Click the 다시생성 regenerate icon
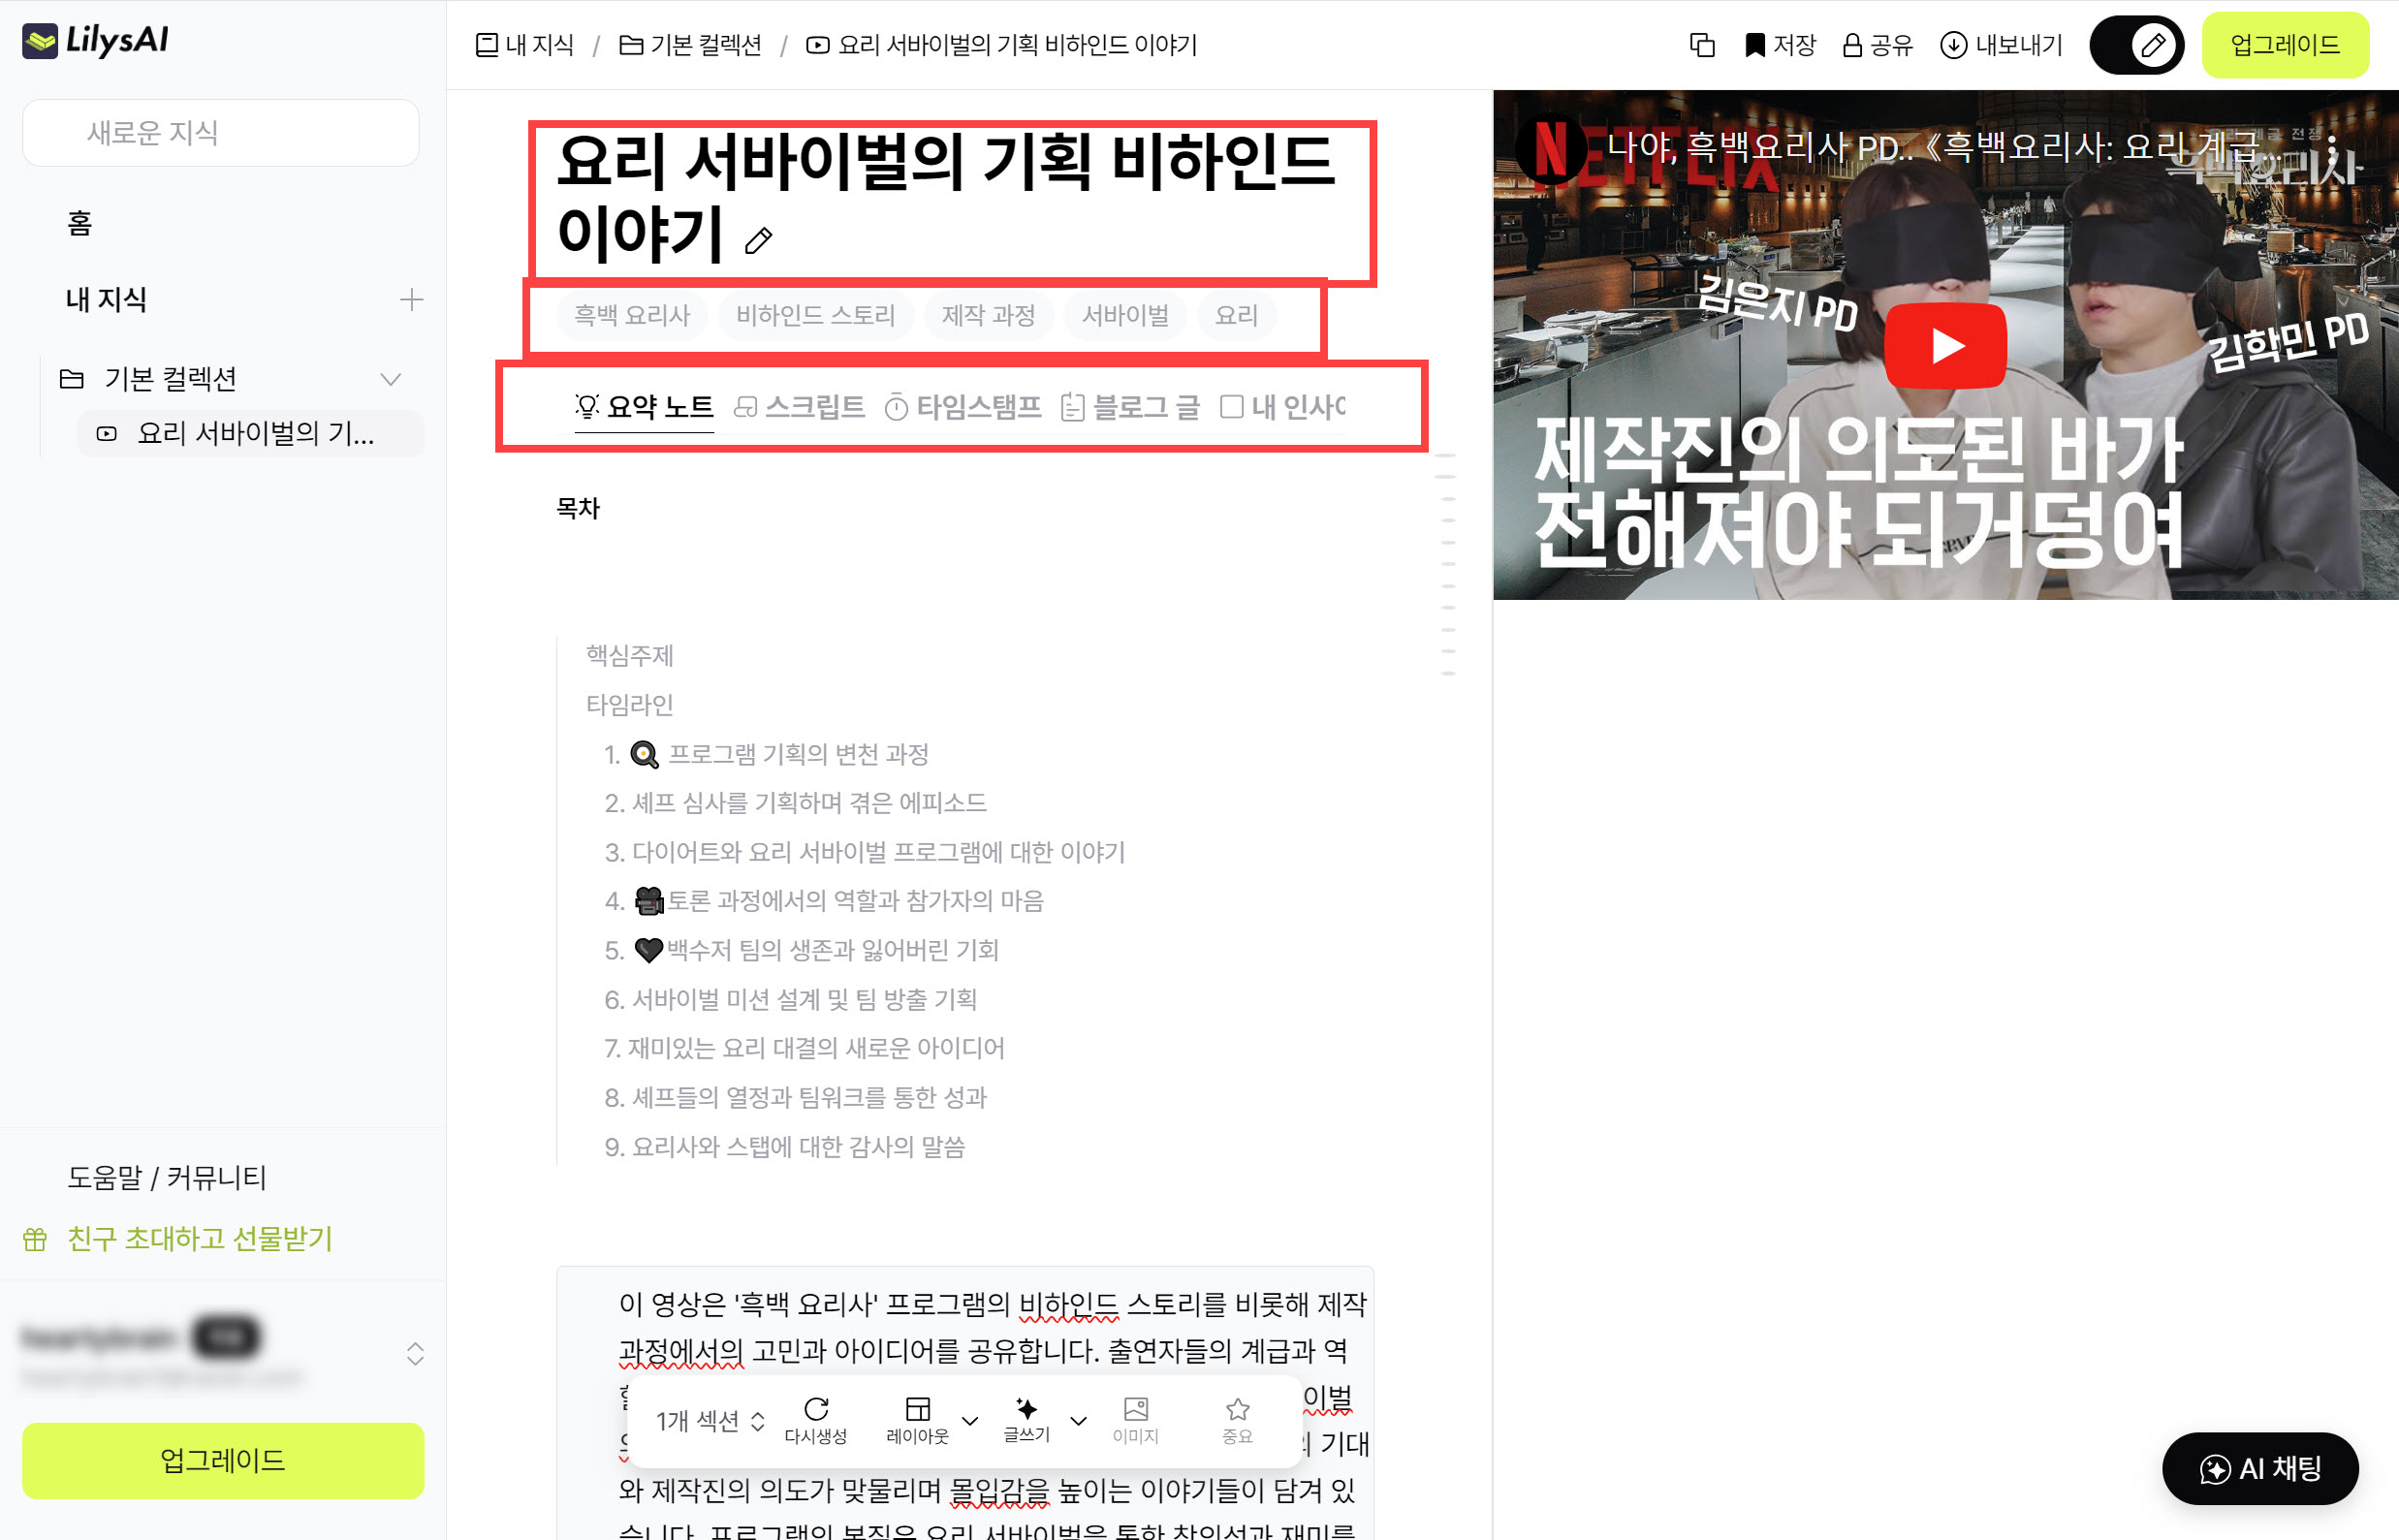 click(816, 1410)
